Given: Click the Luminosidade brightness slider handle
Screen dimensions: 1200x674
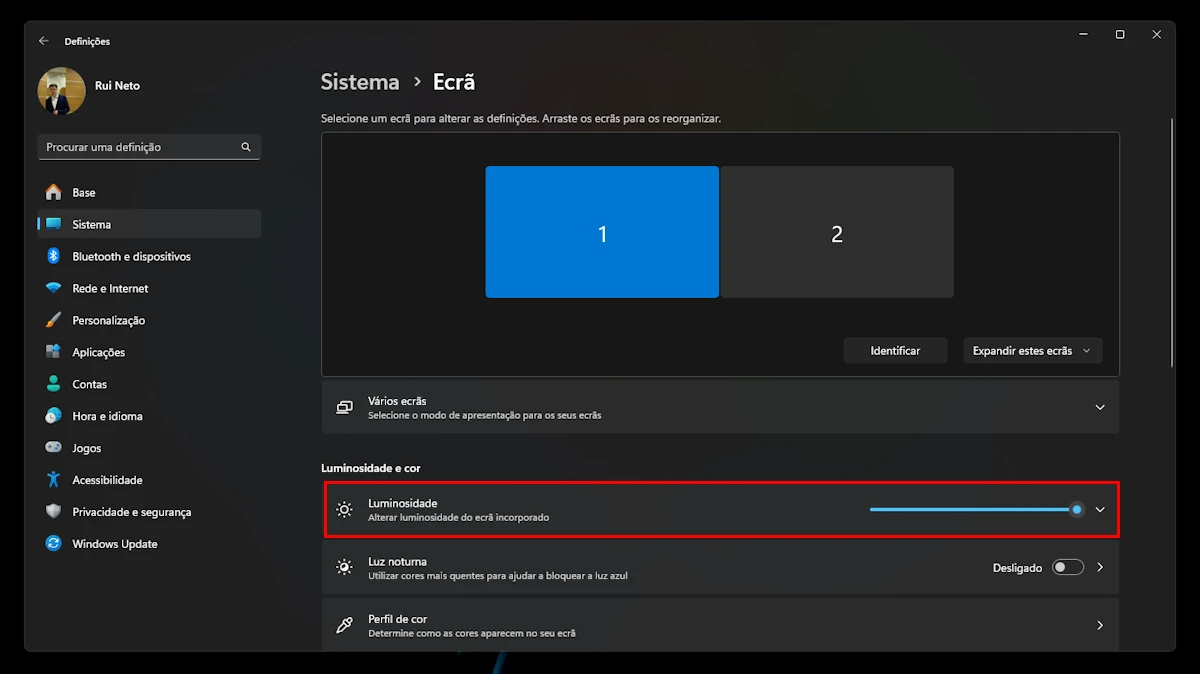Looking at the screenshot, I should 1076,509.
